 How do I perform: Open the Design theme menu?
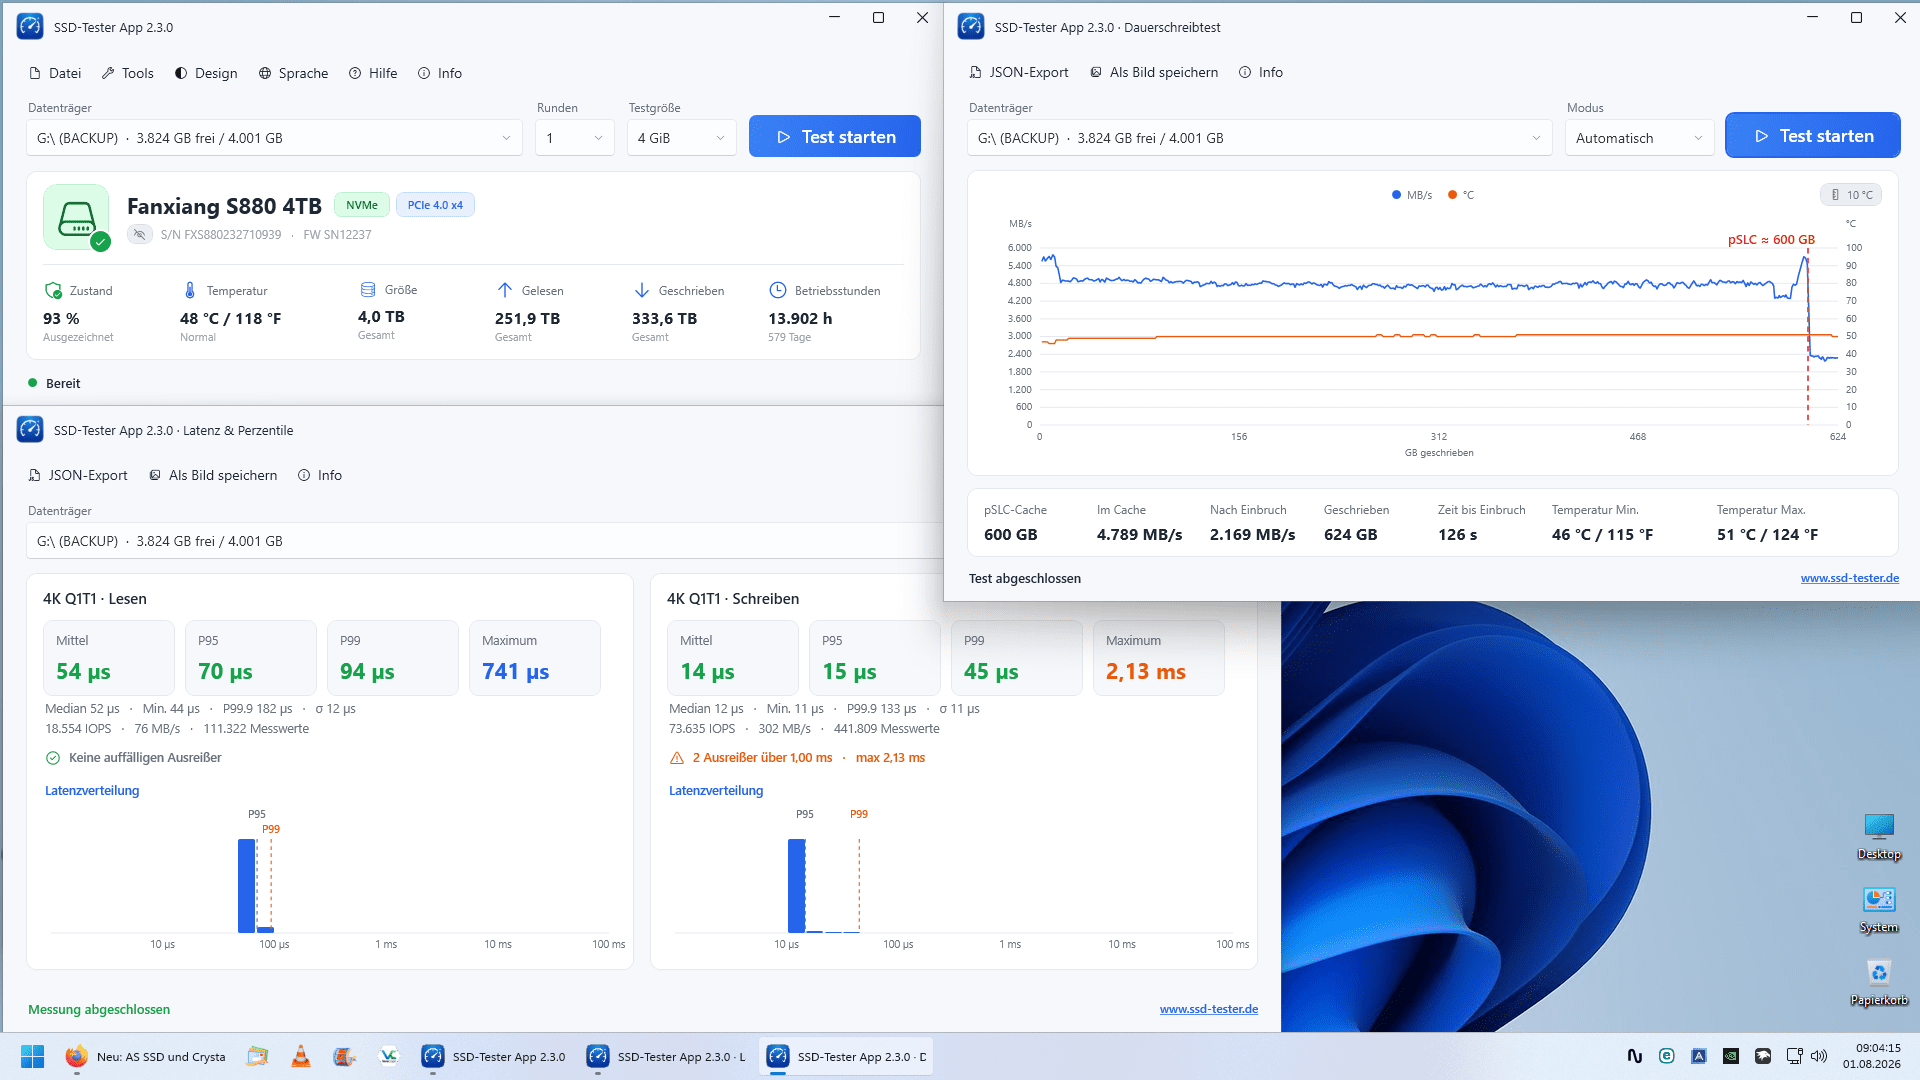point(206,73)
